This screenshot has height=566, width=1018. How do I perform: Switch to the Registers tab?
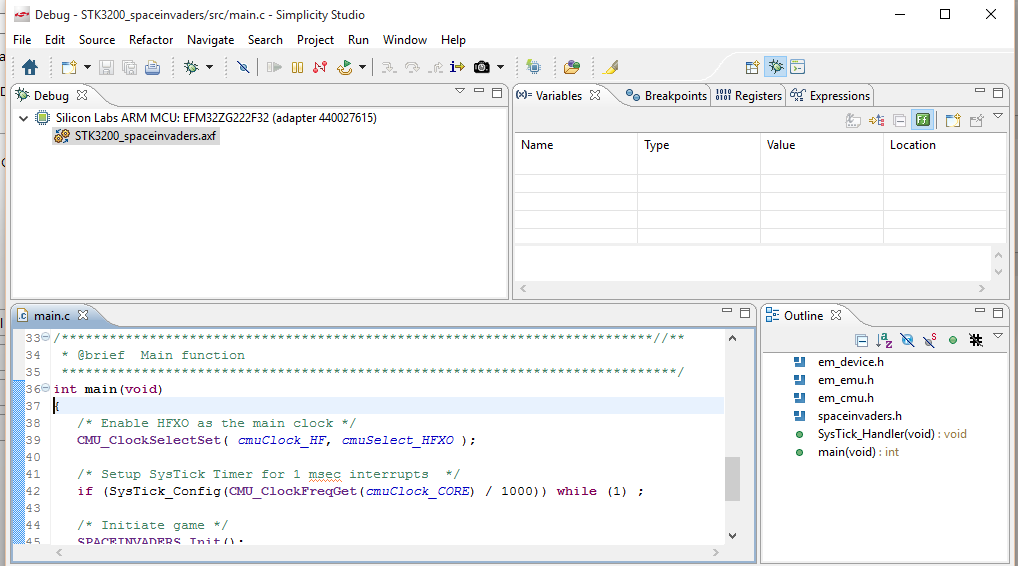(749, 95)
